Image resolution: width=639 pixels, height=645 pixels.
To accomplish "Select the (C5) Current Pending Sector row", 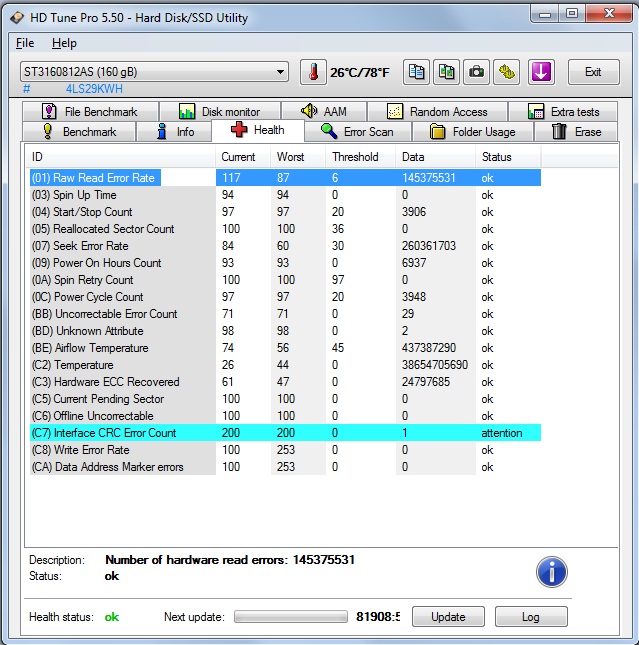I will [x=285, y=399].
